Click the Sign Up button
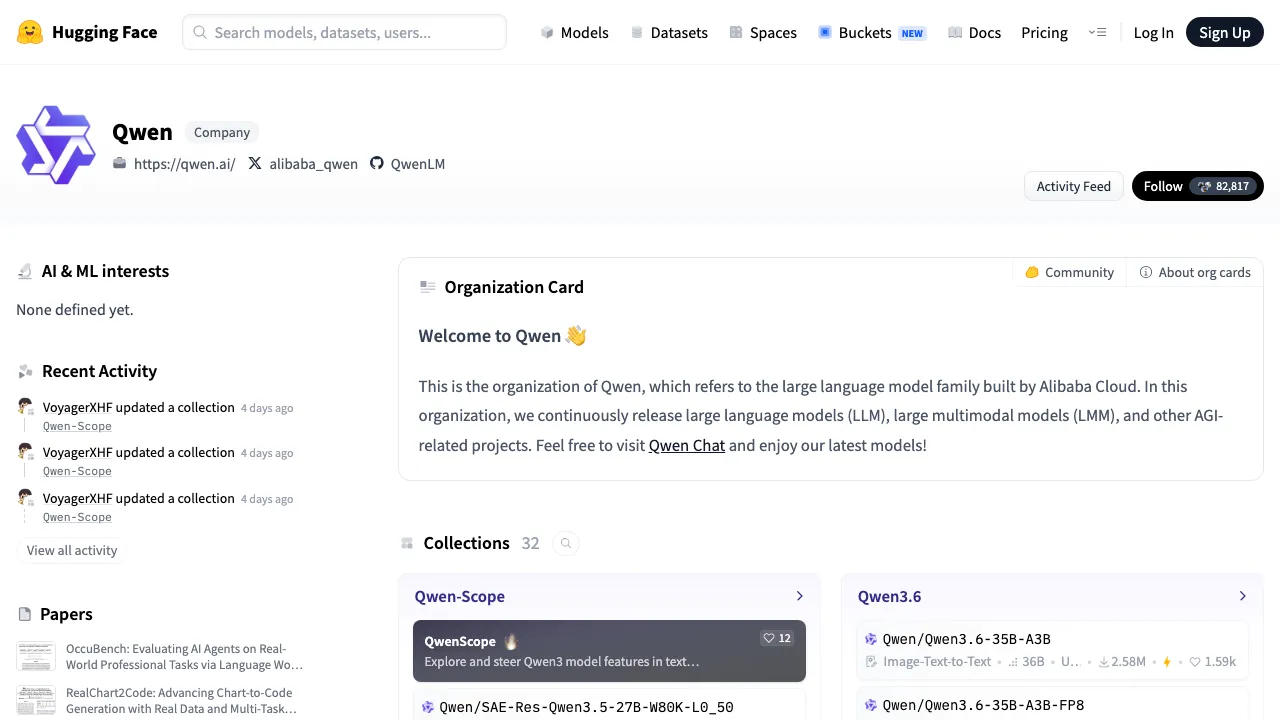Image resolution: width=1280 pixels, height=720 pixels. (x=1225, y=32)
